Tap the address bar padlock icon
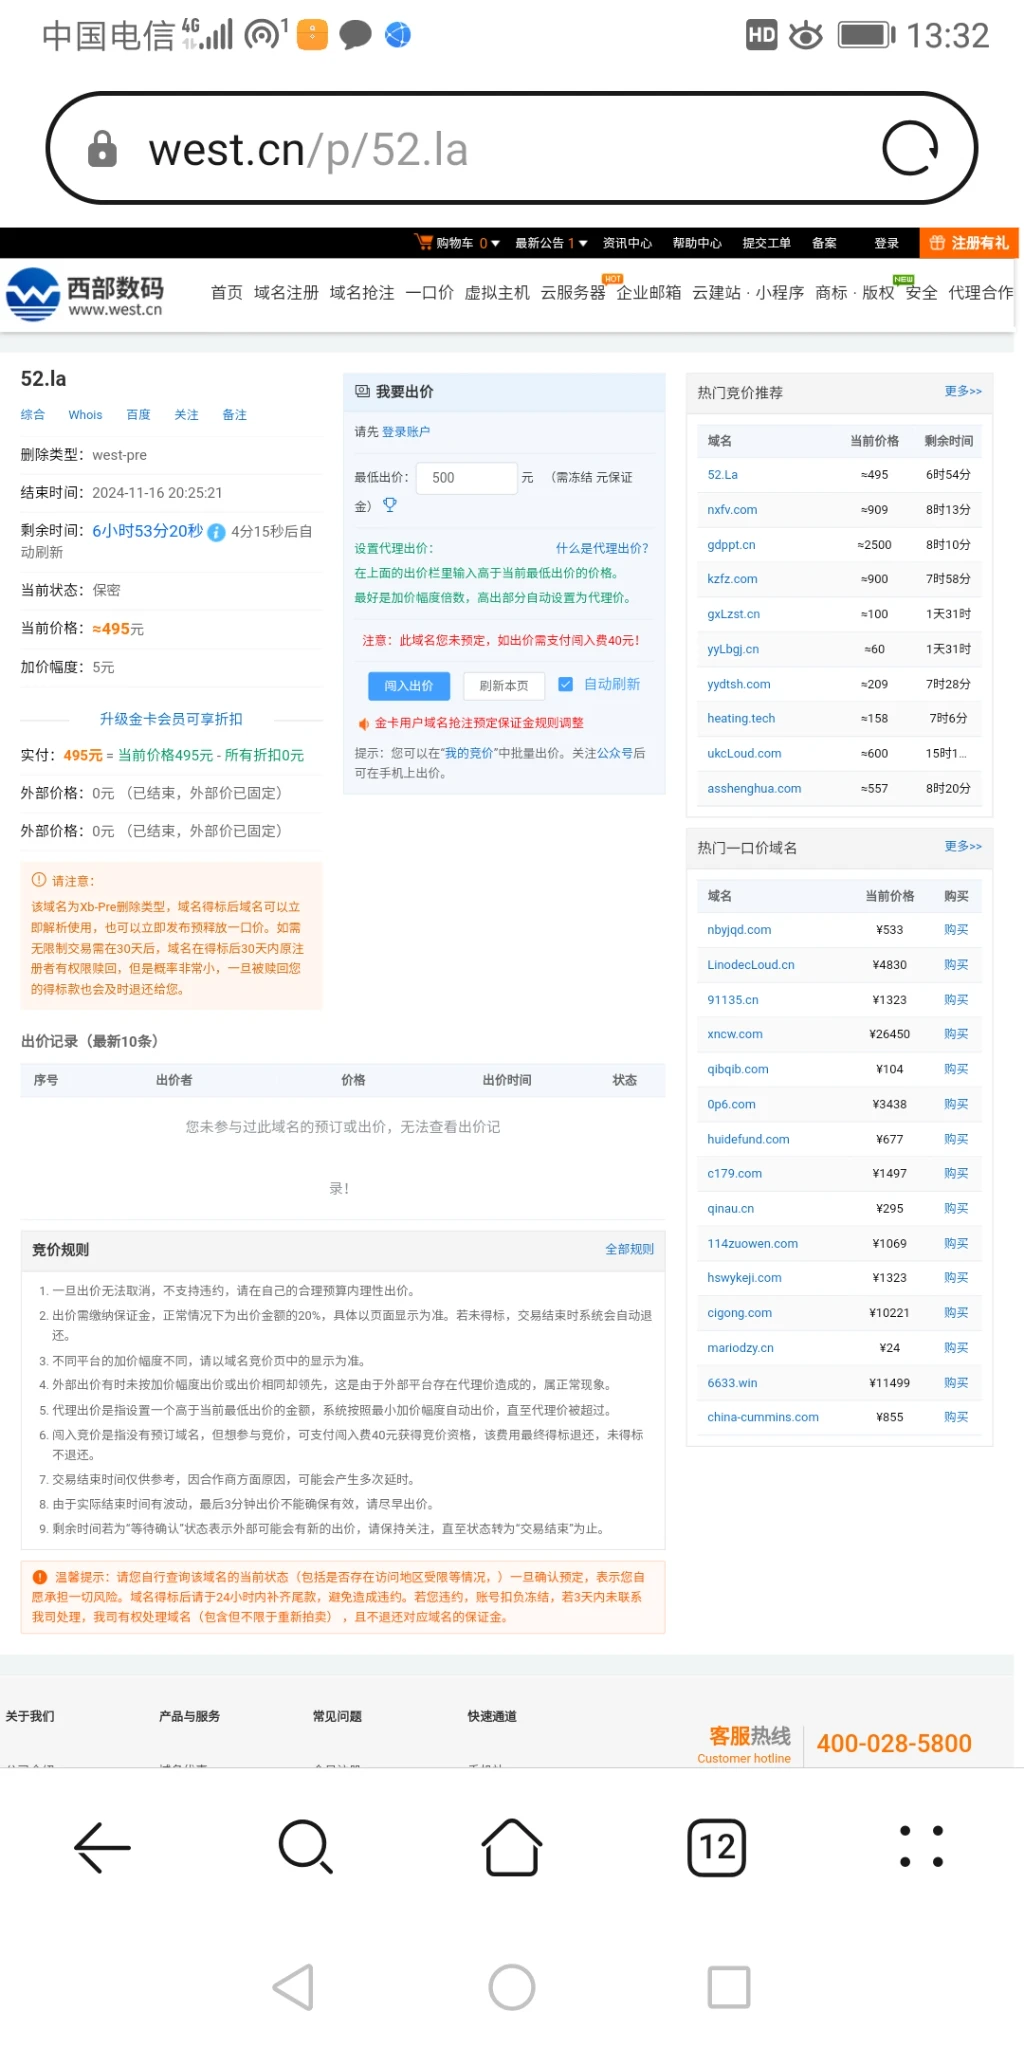 tap(102, 149)
